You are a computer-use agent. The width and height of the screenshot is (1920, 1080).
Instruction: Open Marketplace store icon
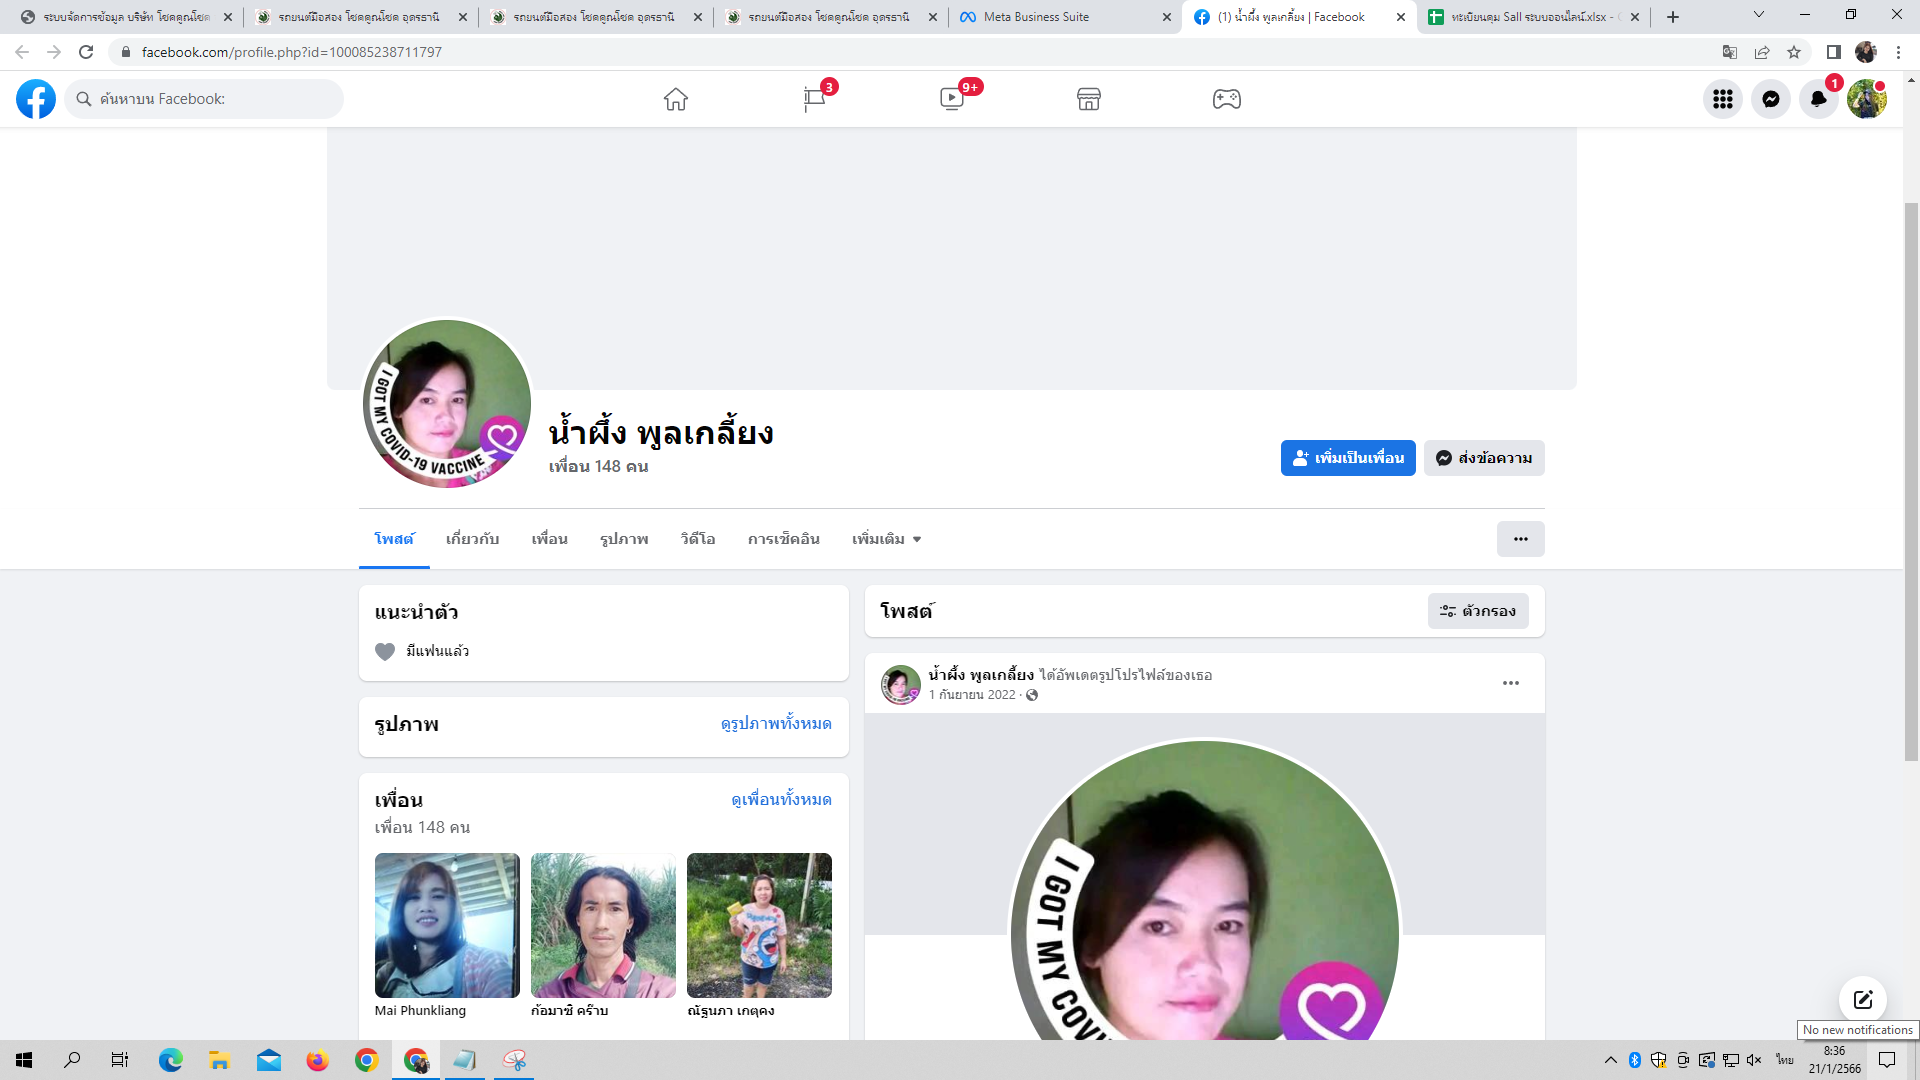[x=1089, y=99]
